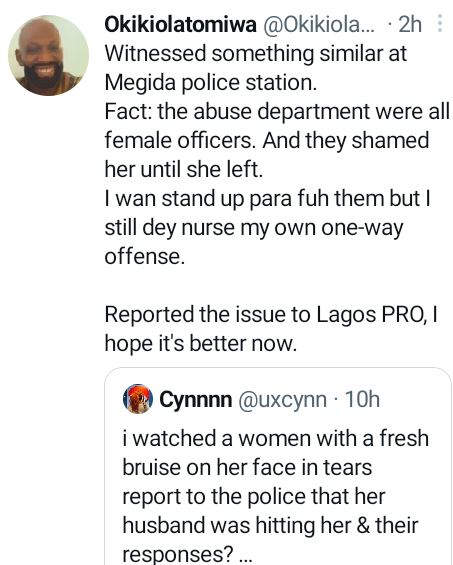
Task: Open the @Okikiola... handle link
Action: [319, 25]
